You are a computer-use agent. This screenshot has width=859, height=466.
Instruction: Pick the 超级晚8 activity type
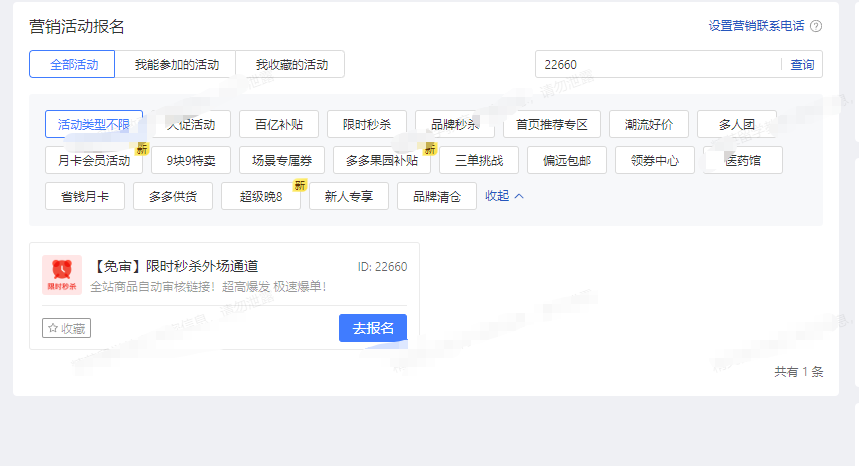pyautogui.click(x=261, y=196)
